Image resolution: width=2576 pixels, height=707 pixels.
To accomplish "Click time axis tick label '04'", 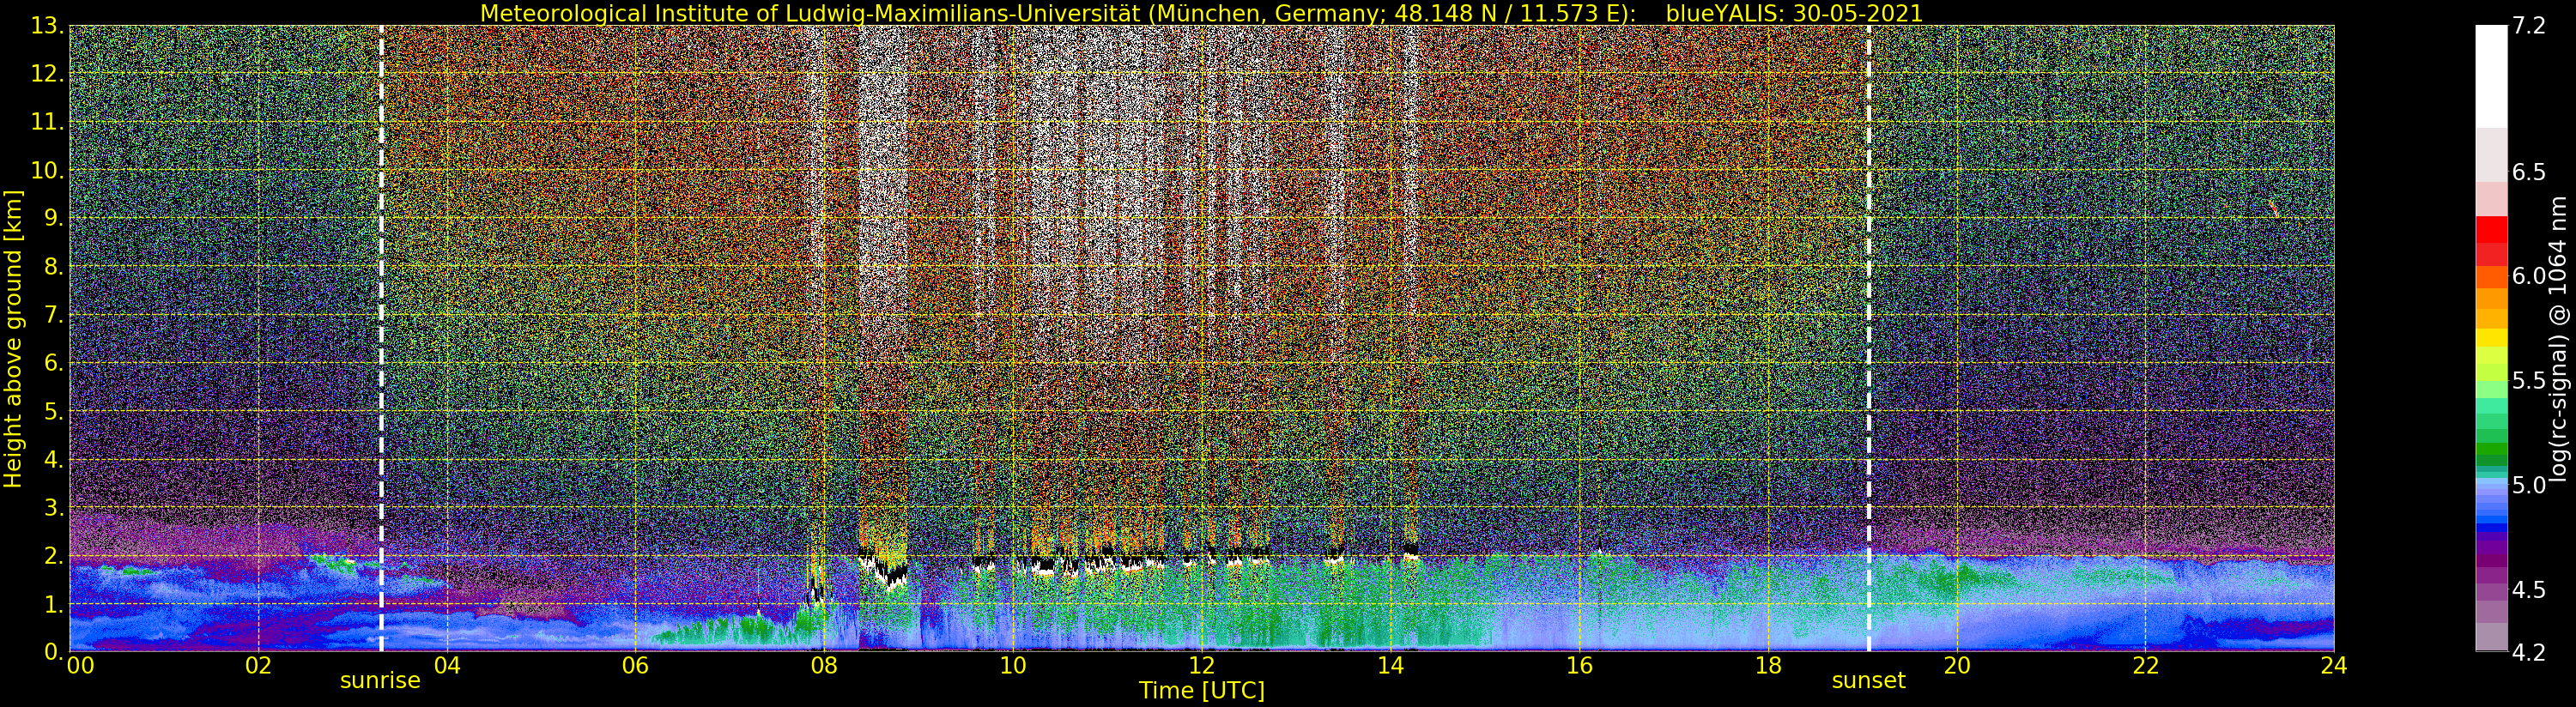I will click(x=447, y=665).
